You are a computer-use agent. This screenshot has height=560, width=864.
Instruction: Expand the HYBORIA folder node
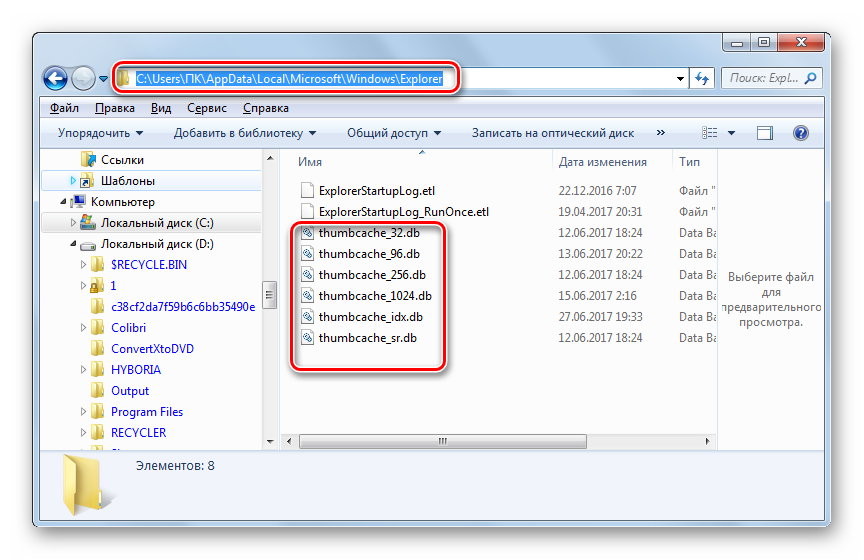click(83, 369)
